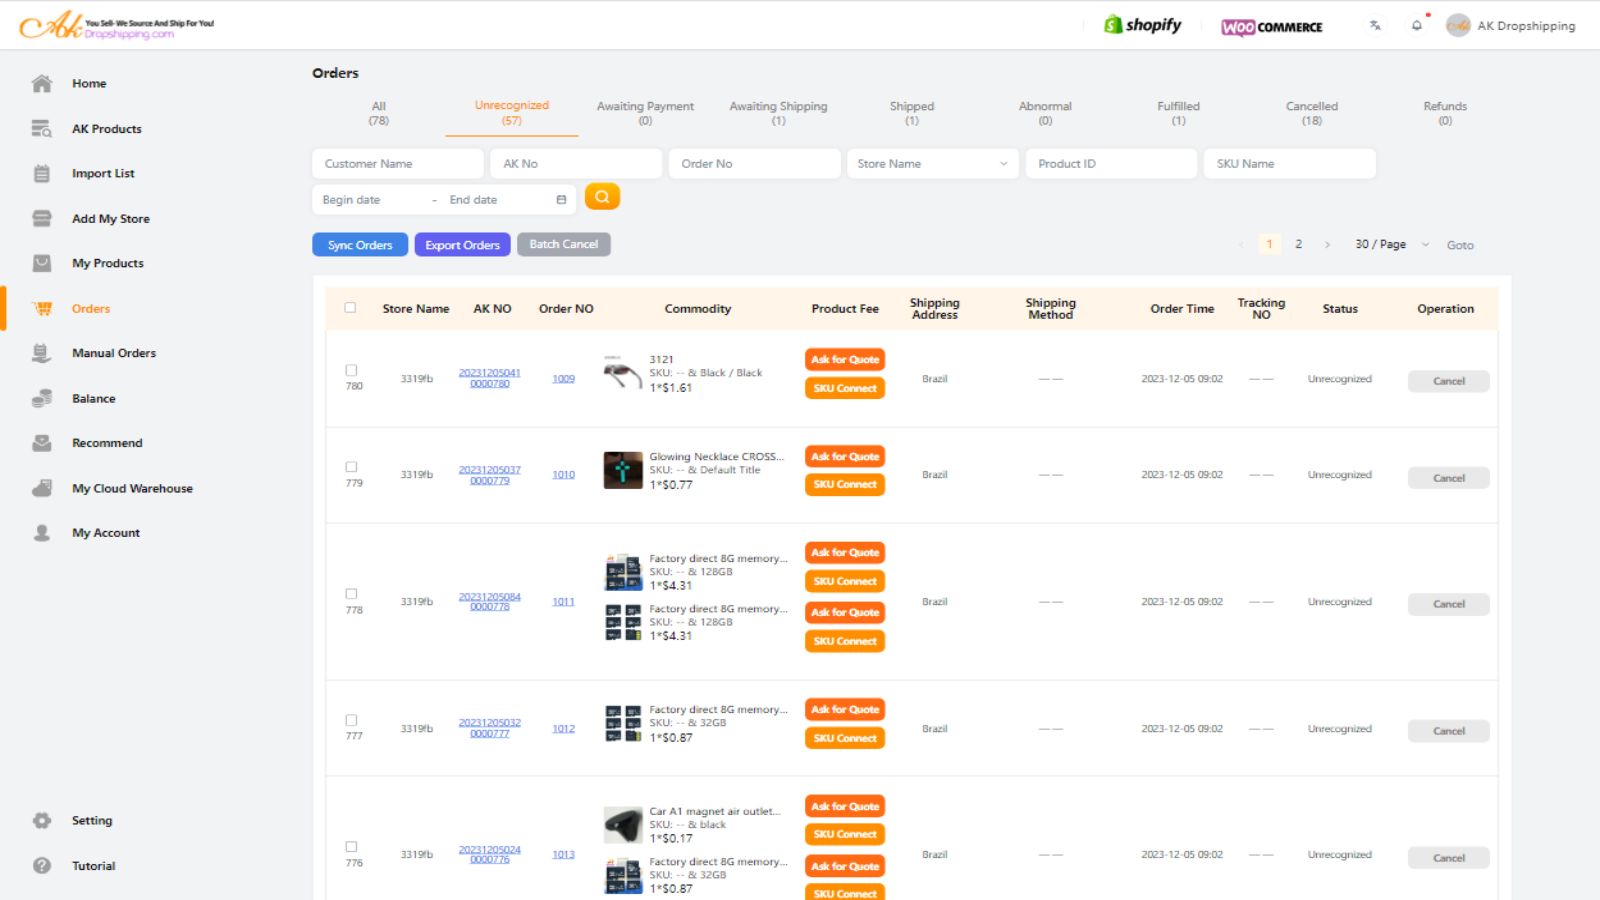The height and width of the screenshot is (900, 1600).
Task: Open Add My Store sidebar icon
Action: 42,219
